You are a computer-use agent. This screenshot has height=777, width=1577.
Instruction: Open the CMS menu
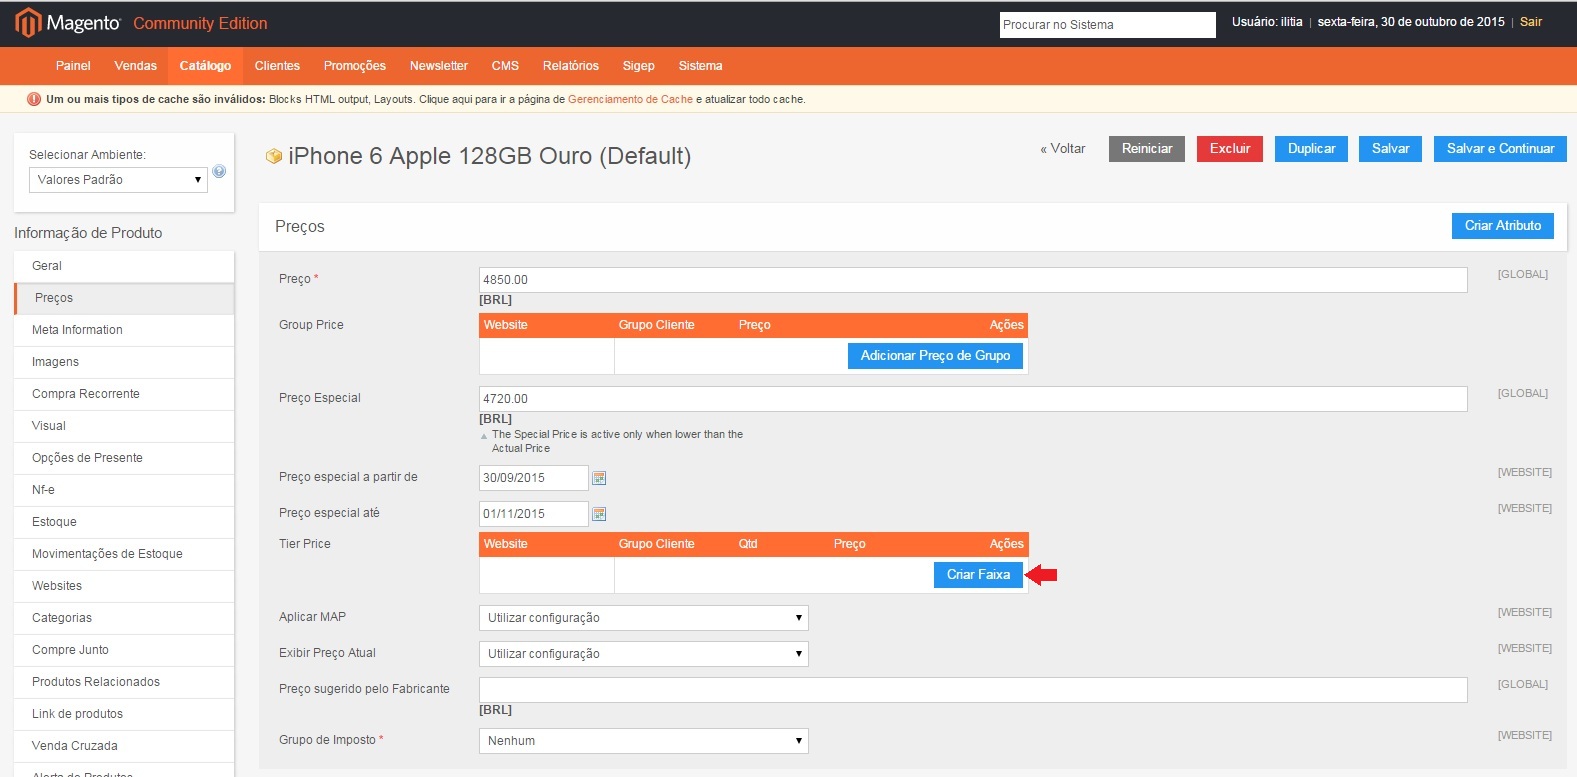pos(505,66)
